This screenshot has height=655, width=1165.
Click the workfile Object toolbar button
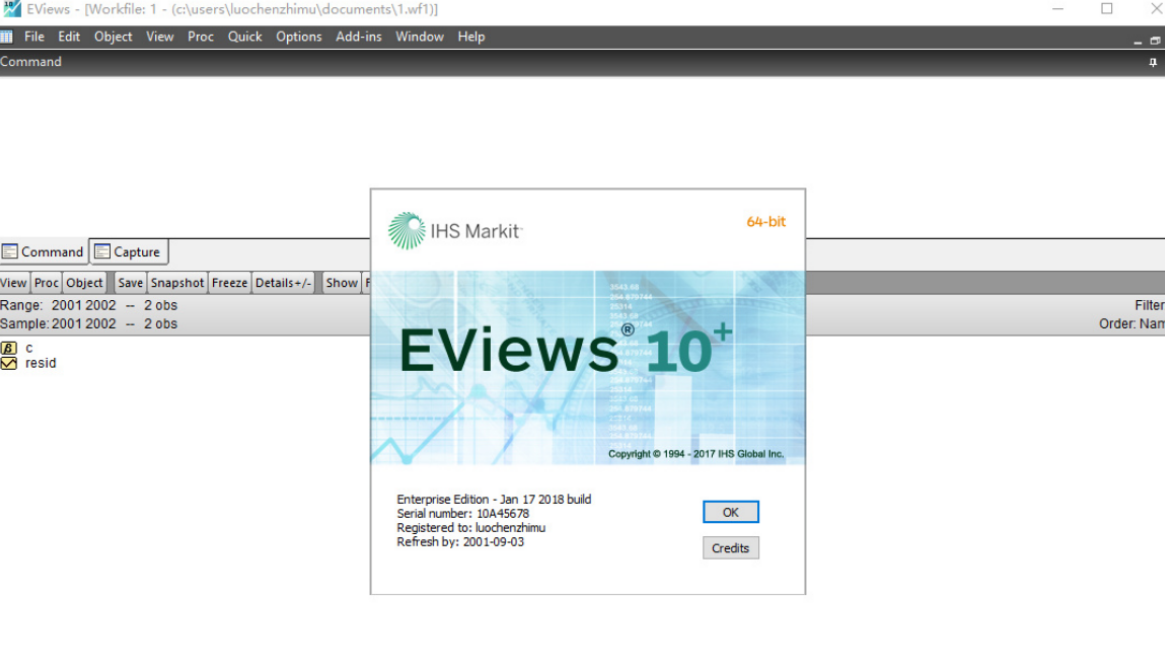coord(84,283)
